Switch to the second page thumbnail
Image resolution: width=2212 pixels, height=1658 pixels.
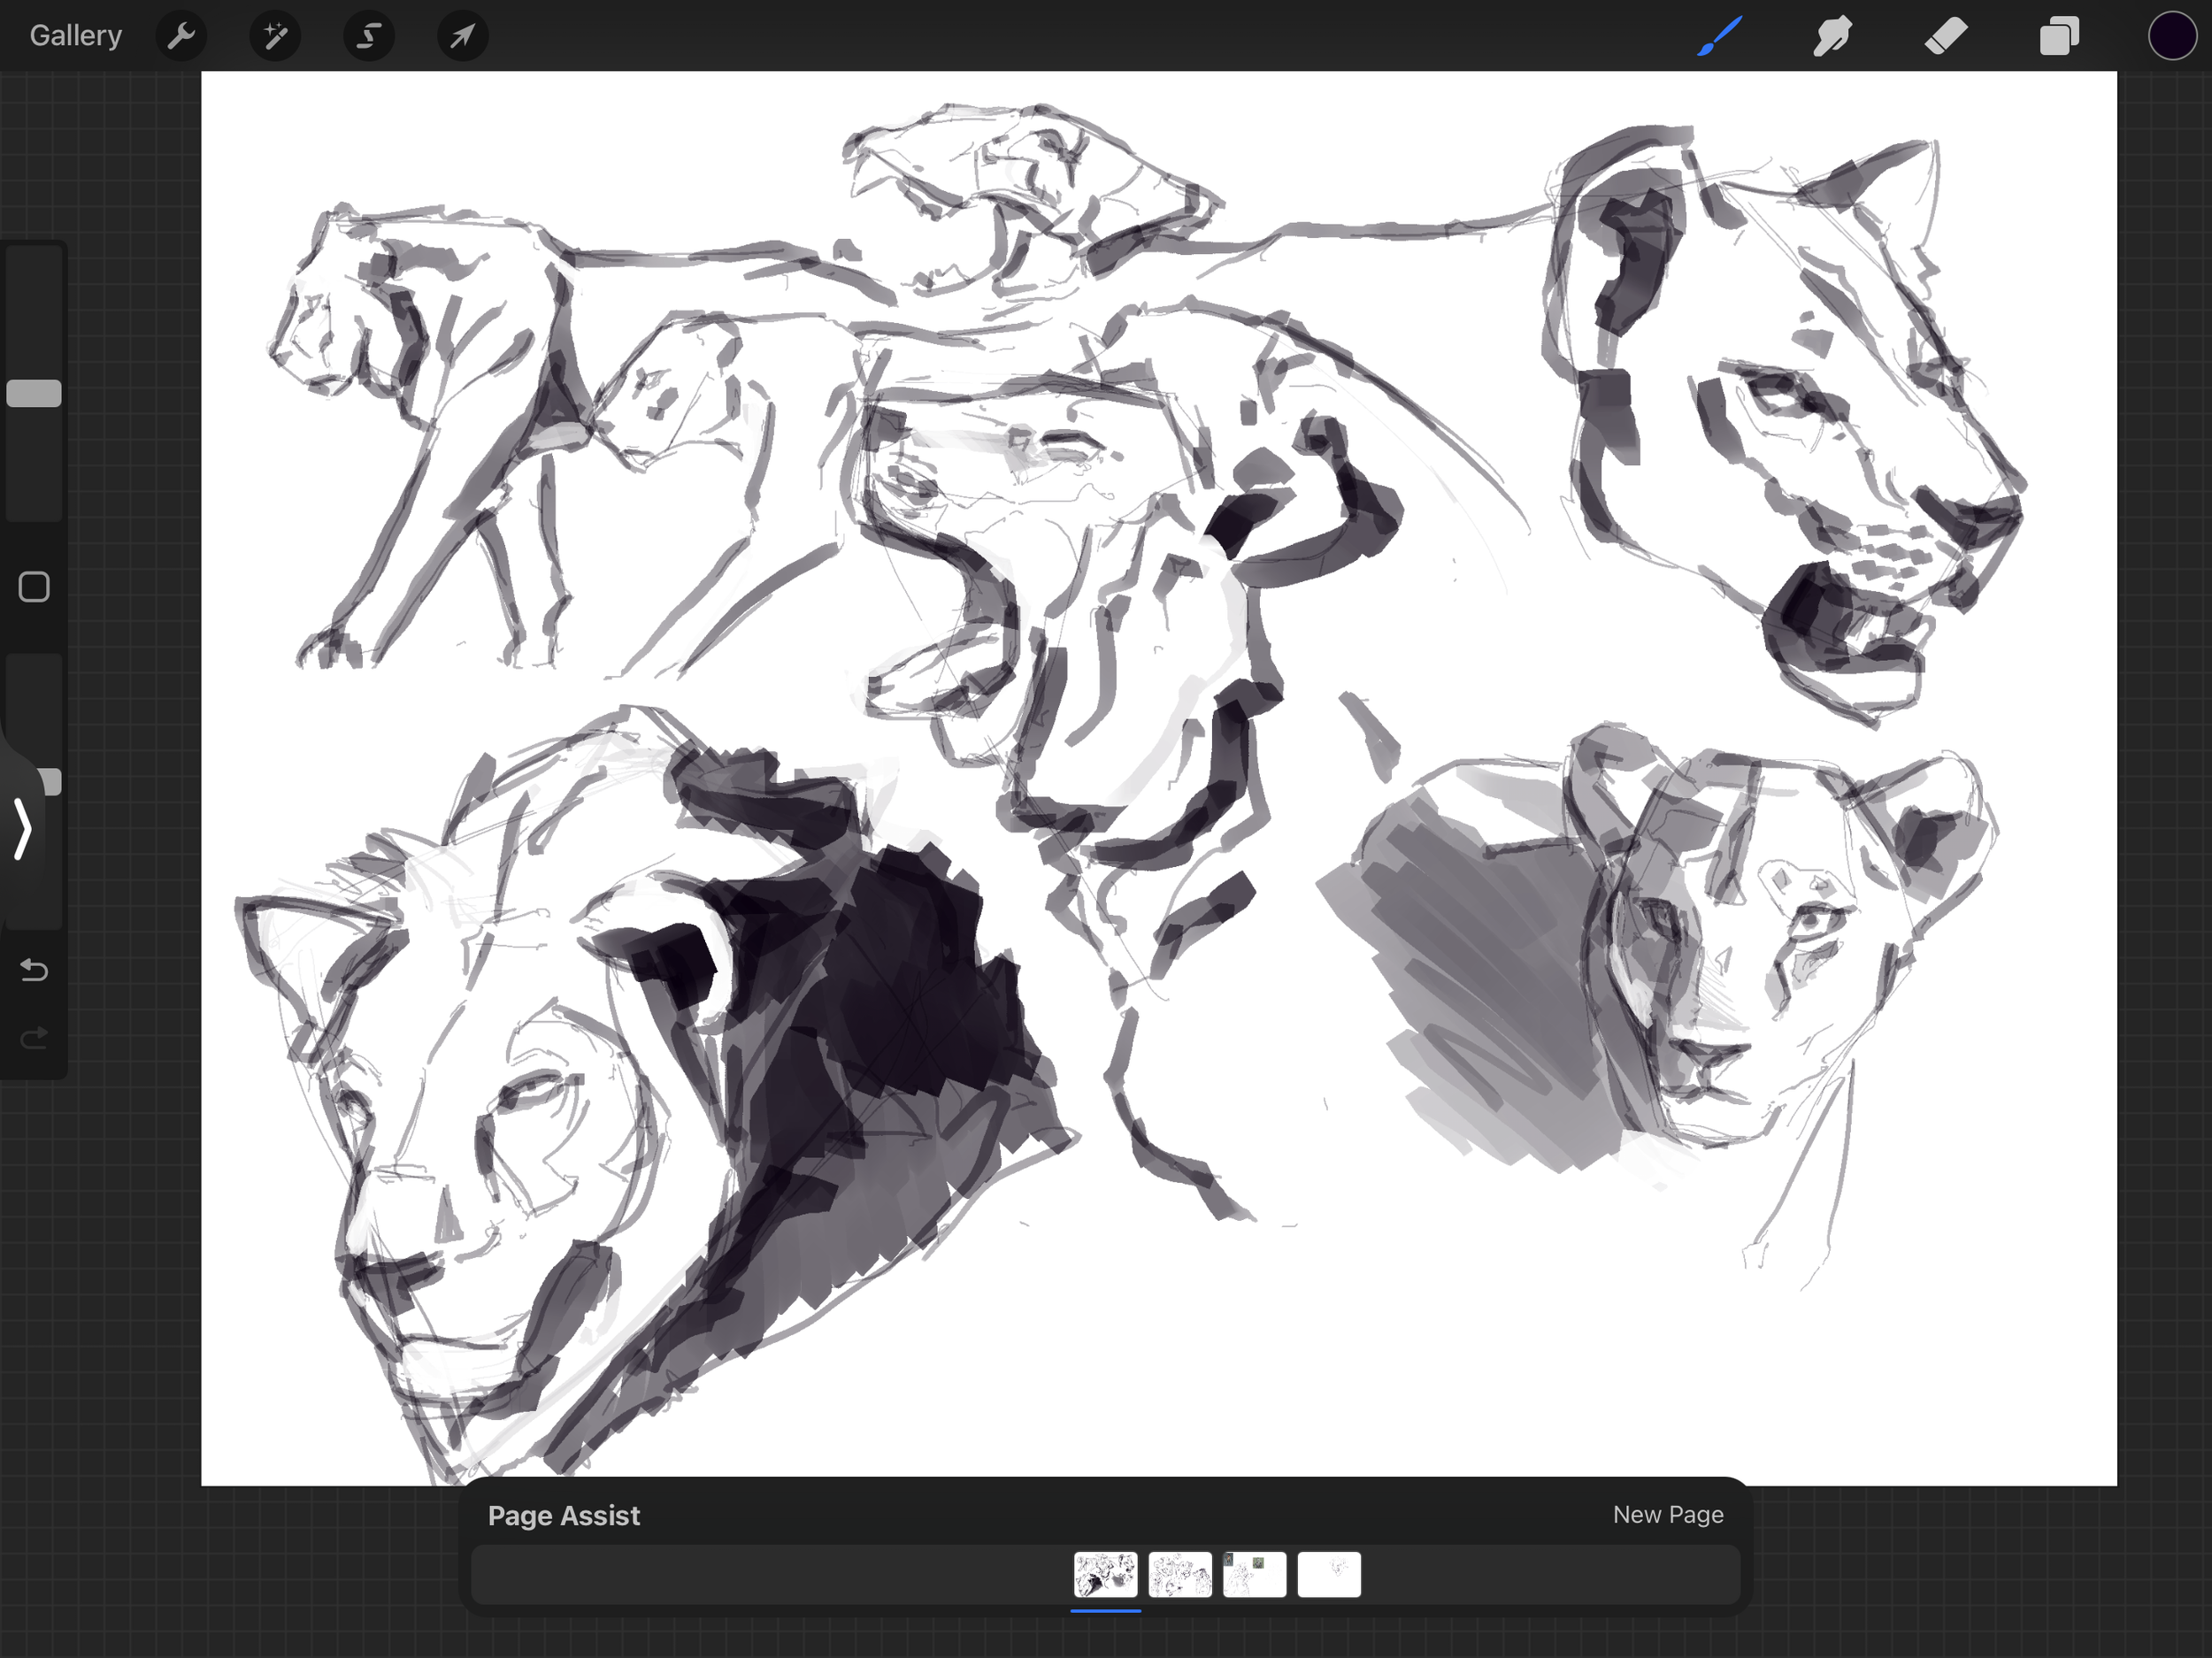click(x=1180, y=1574)
